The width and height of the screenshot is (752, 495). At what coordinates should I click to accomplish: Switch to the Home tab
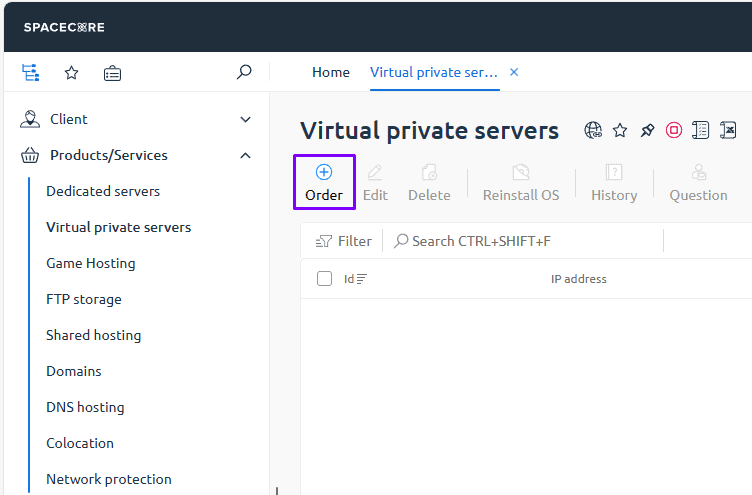click(x=331, y=72)
